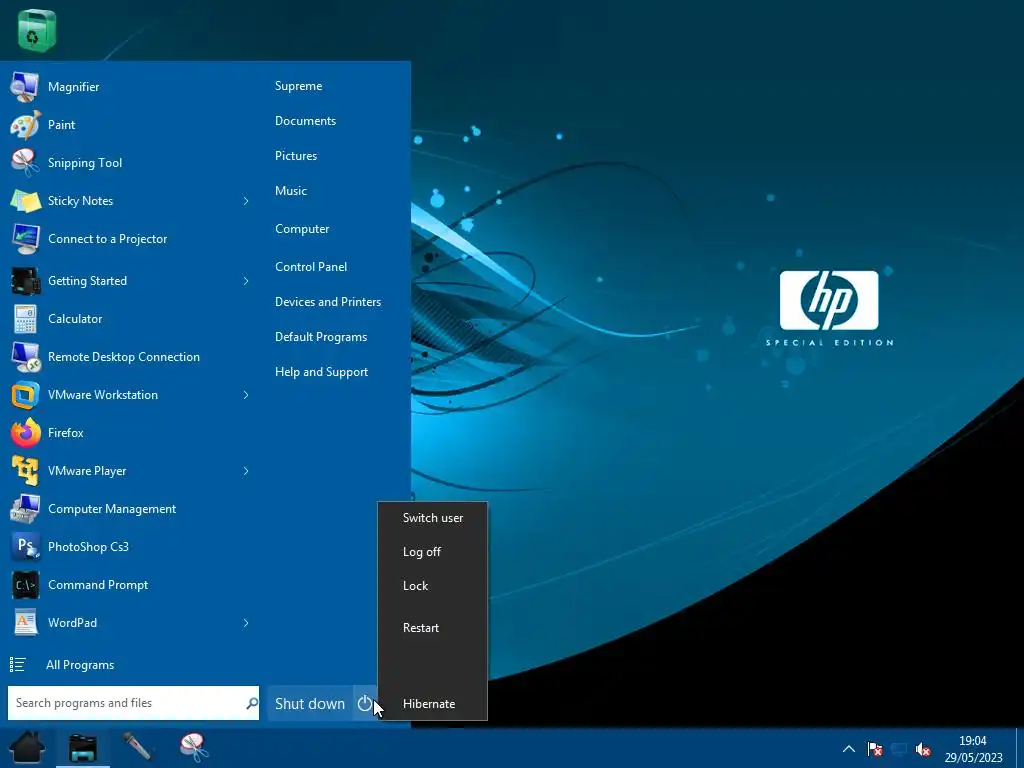Open the Documents link
The width and height of the screenshot is (1024, 768).
(x=306, y=121)
